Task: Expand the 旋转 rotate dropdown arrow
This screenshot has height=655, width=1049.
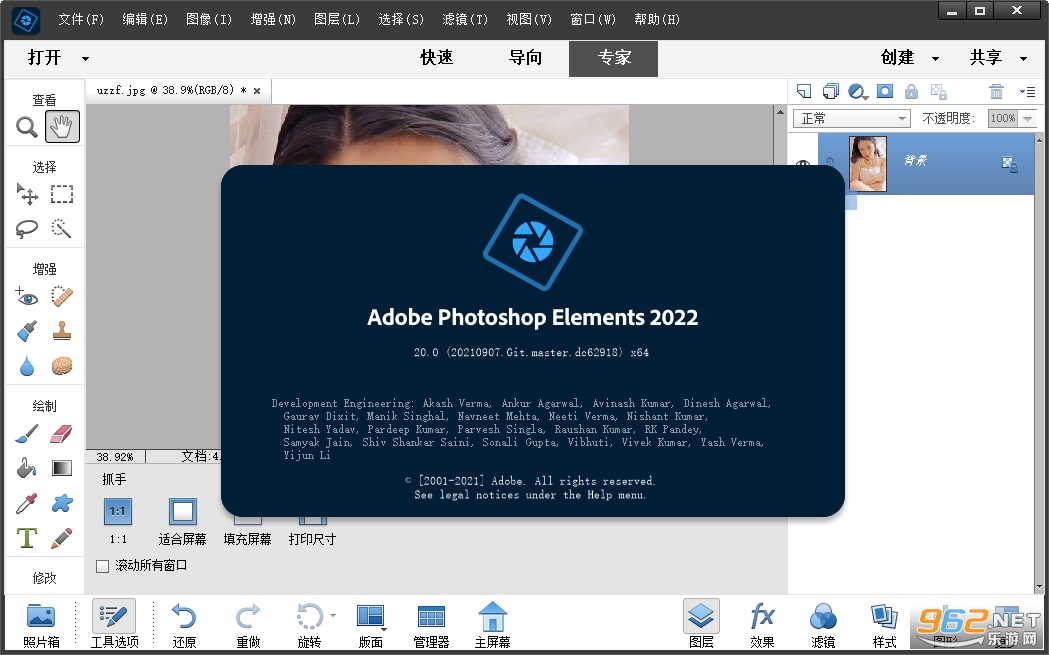Action: (332, 615)
